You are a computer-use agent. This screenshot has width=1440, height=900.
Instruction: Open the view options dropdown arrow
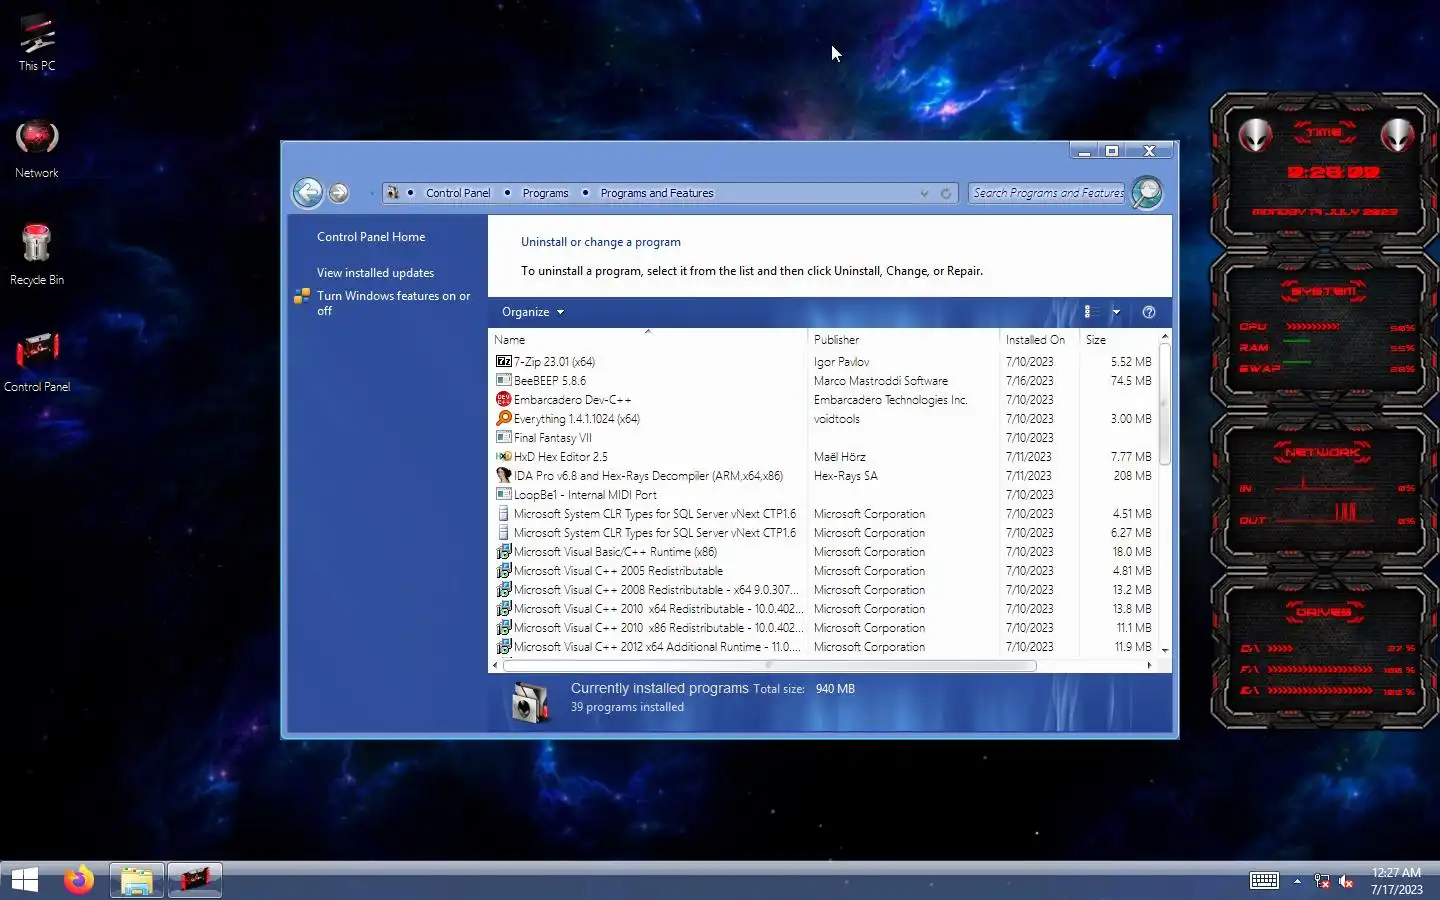click(x=1116, y=312)
